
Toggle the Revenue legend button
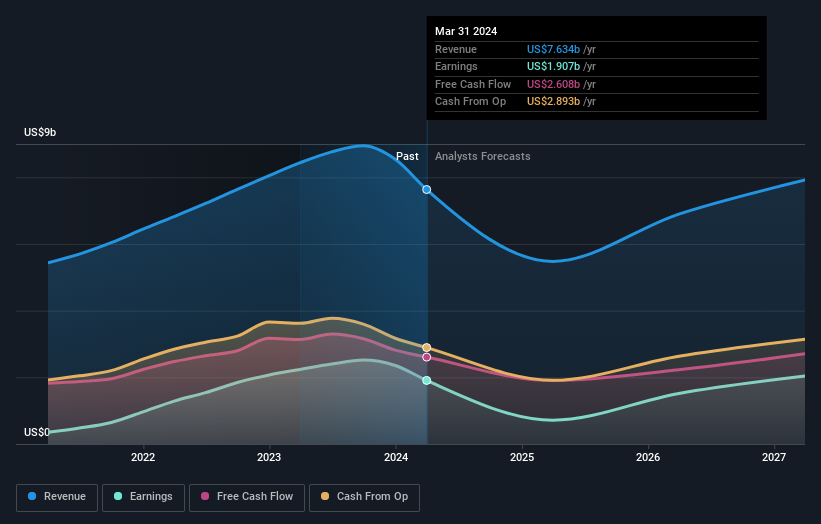click(x=57, y=497)
